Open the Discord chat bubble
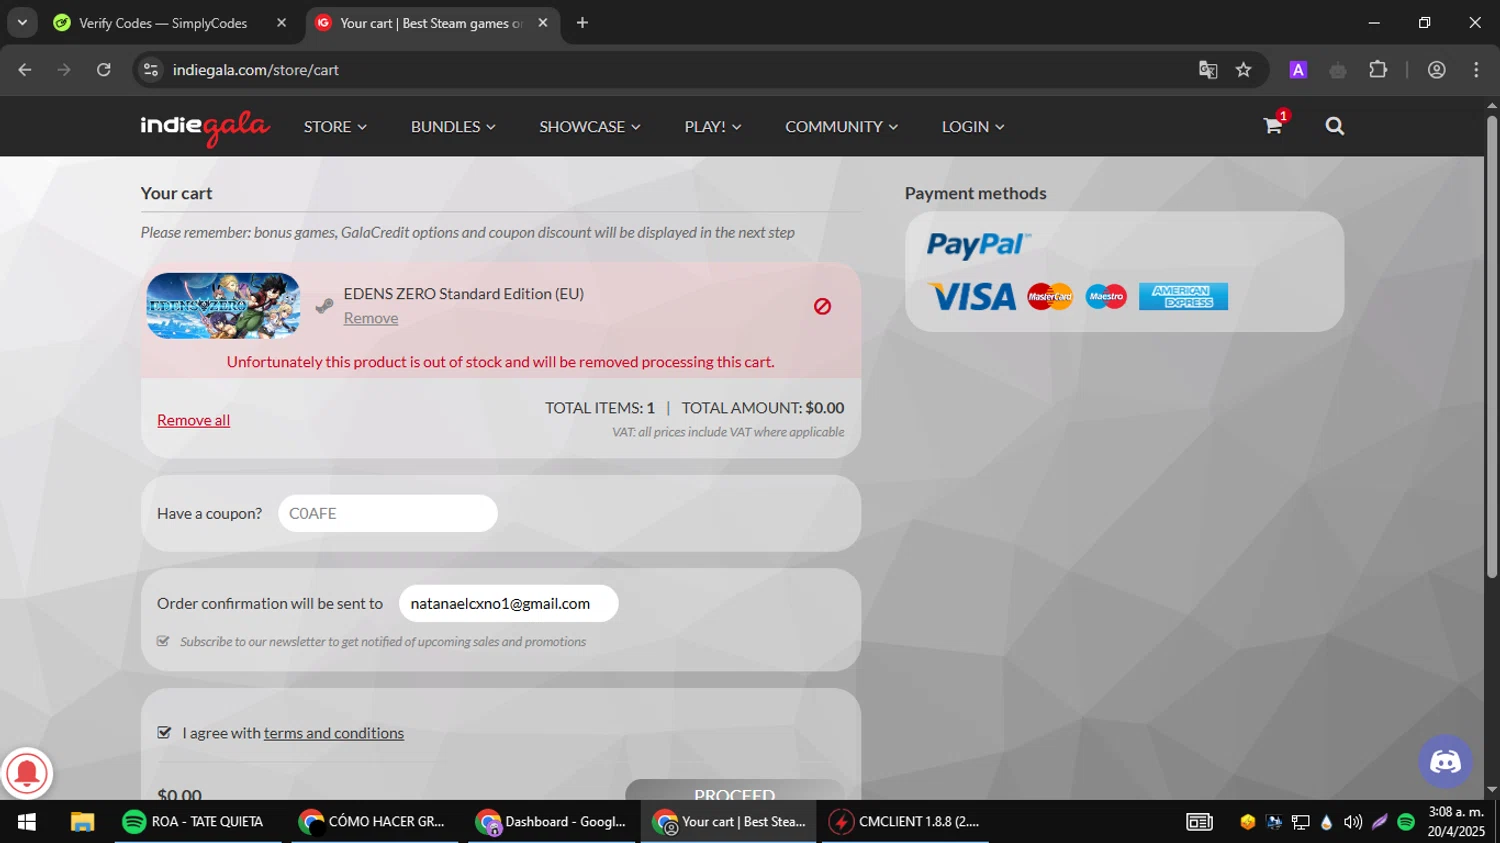 click(x=1445, y=762)
